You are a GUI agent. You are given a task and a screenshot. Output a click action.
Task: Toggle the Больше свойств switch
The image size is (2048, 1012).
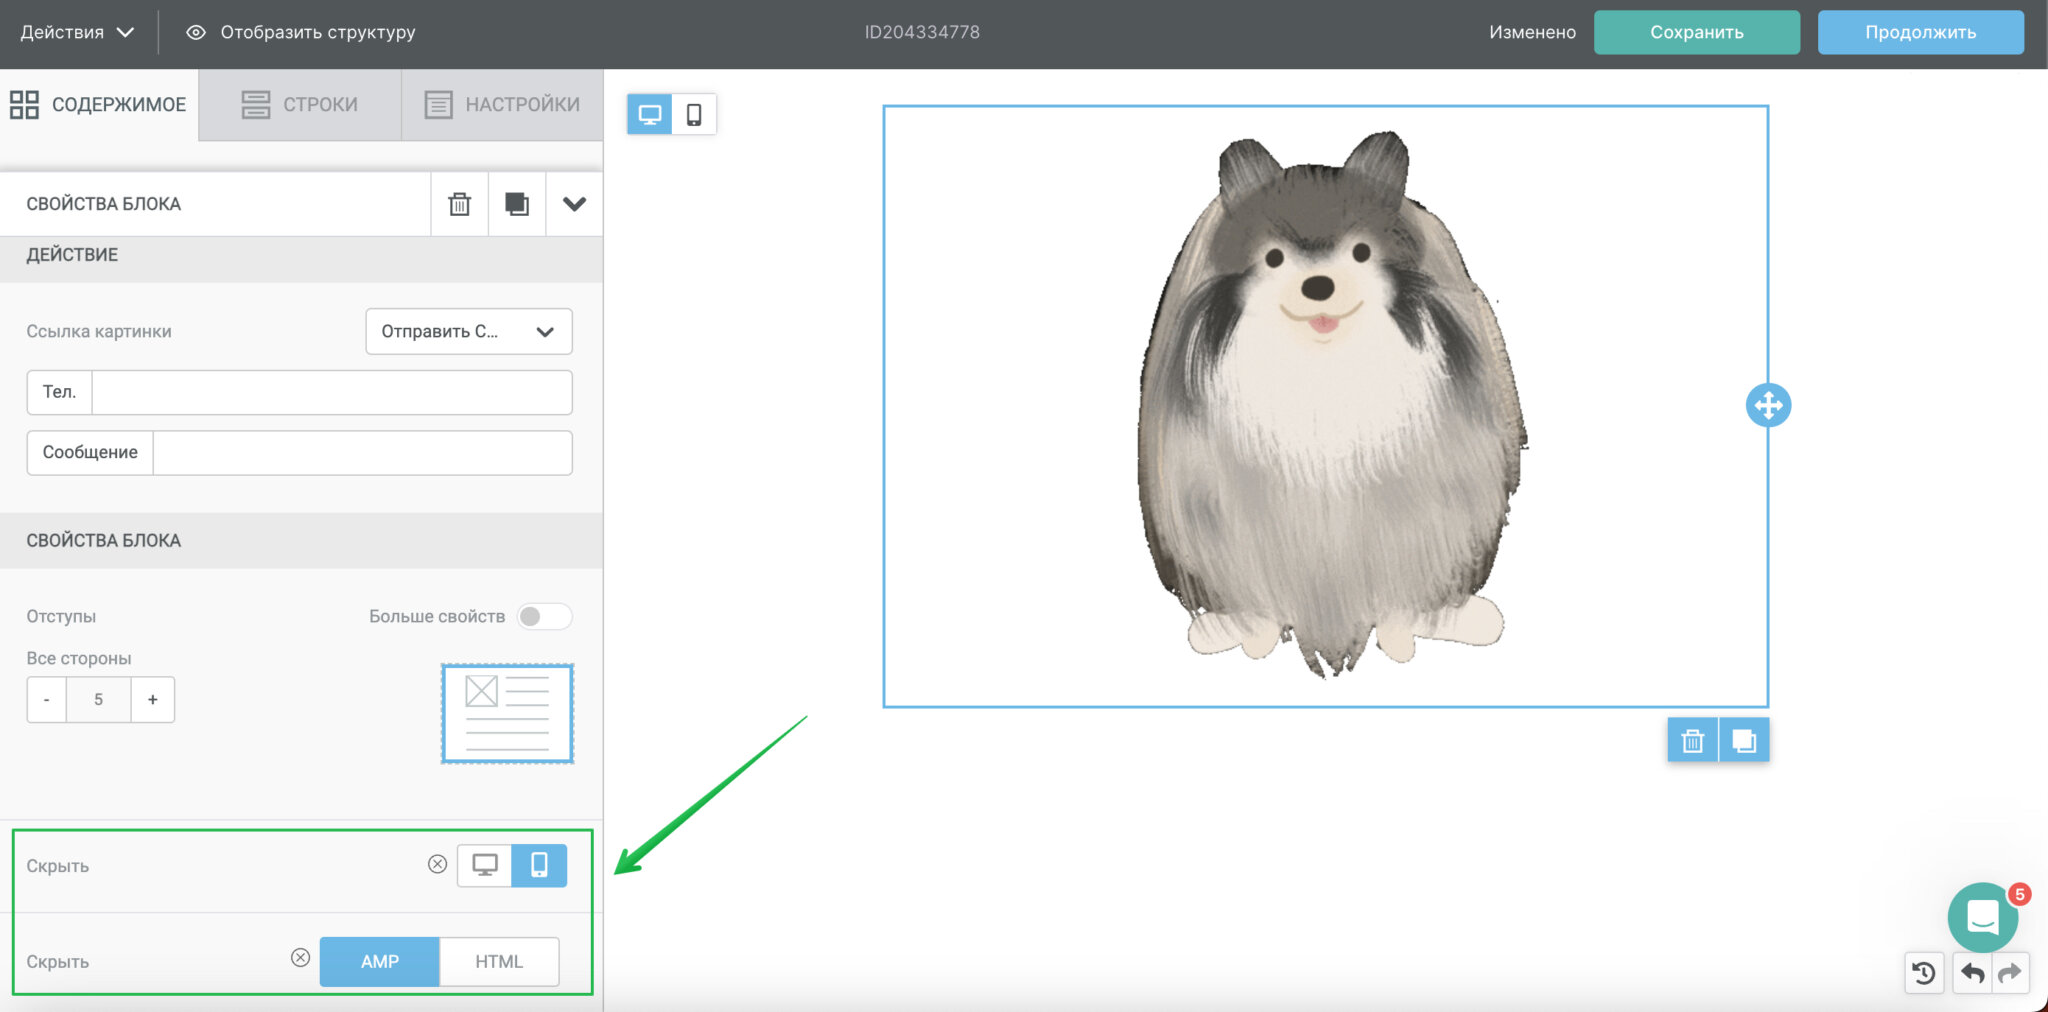click(544, 616)
